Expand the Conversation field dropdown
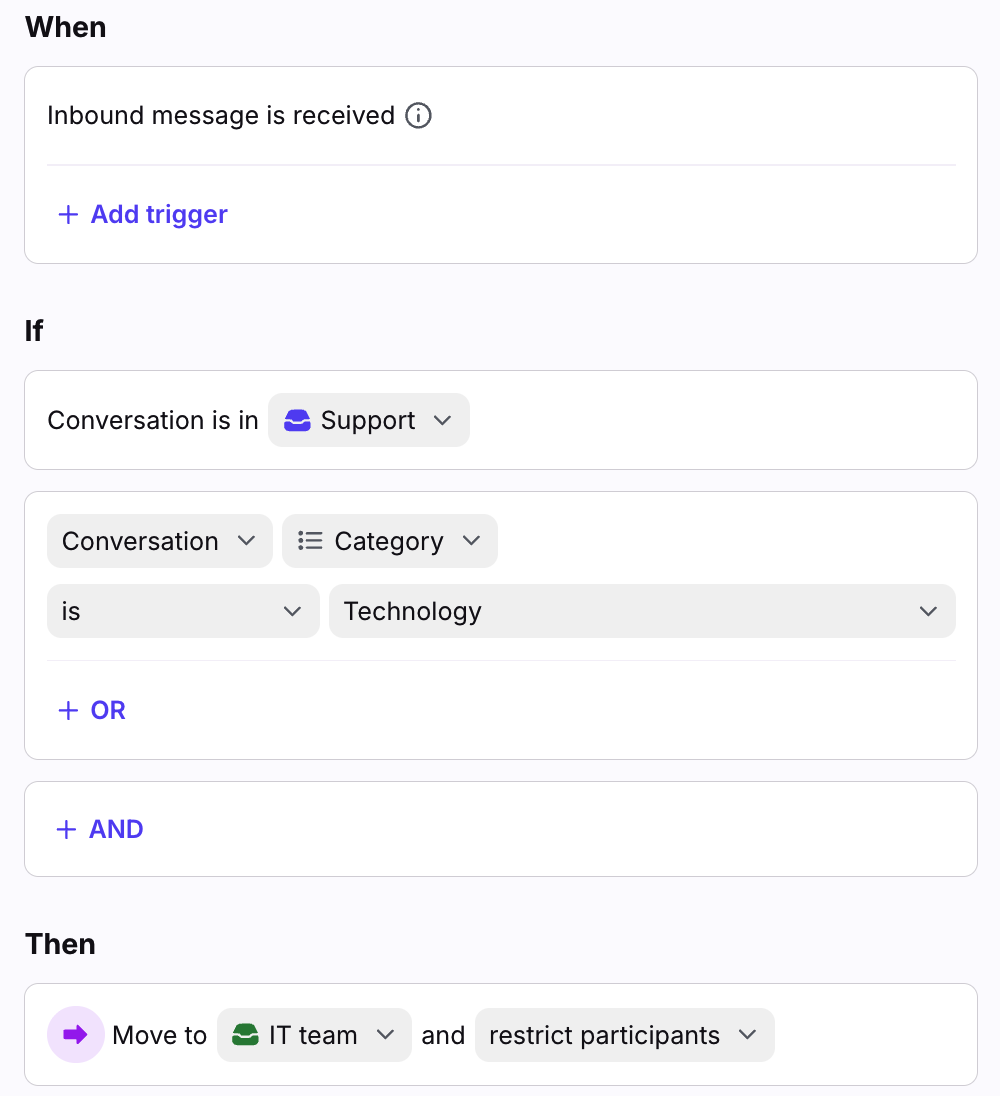 159,541
